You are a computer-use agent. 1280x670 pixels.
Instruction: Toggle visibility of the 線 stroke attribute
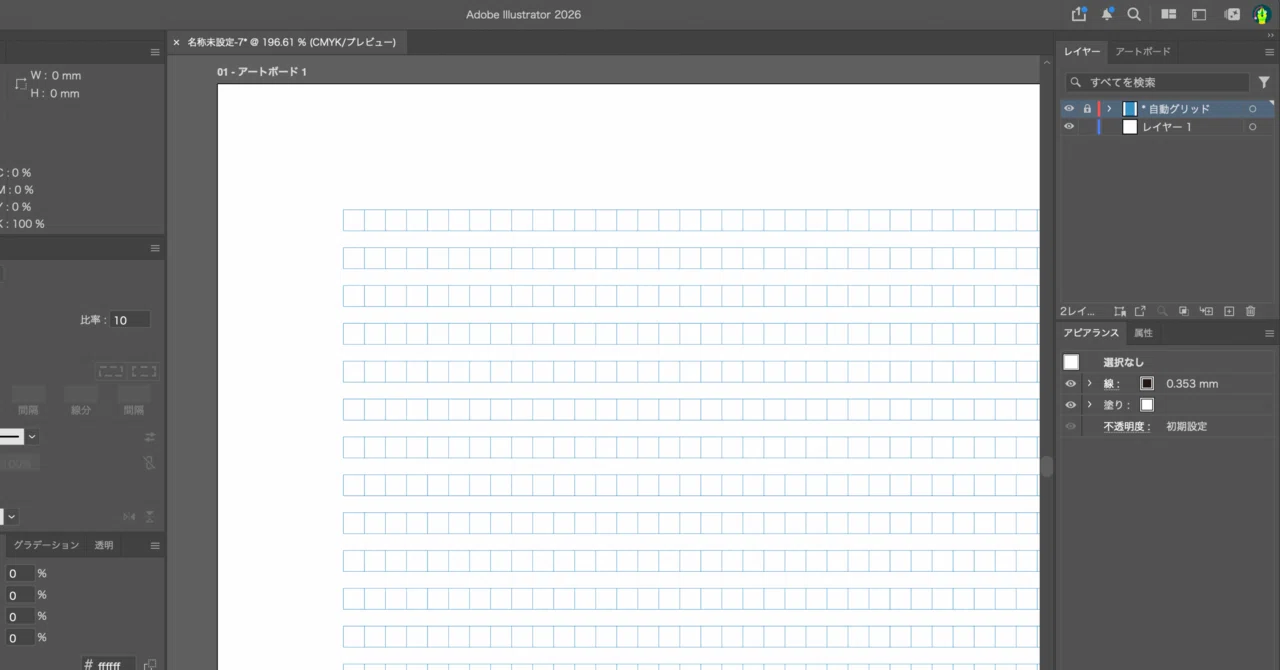tap(1071, 384)
